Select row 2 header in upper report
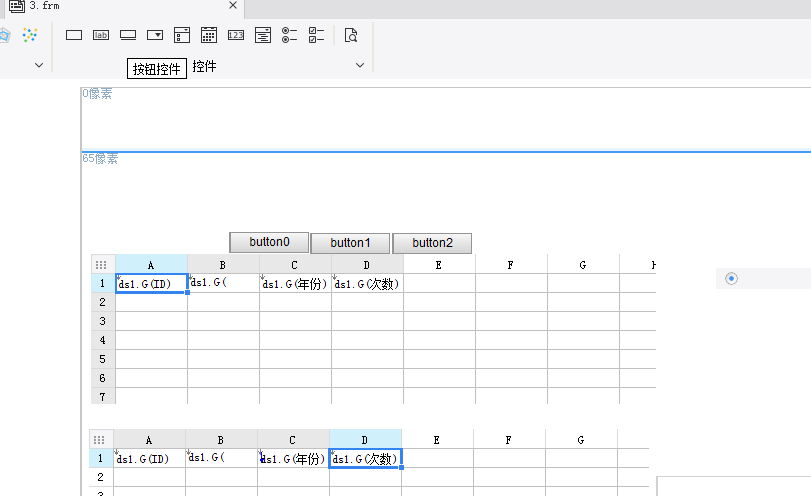Screen dimensions: 811x496 point(102,302)
